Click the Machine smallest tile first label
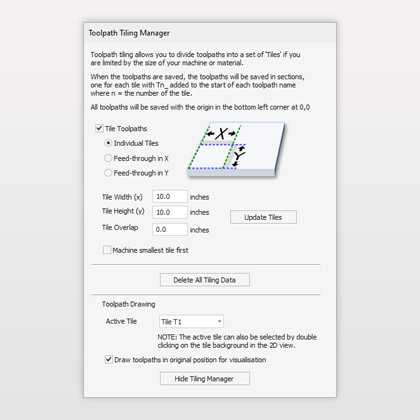This screenshot has height=420, width=420. pyautogui.click(x=150, y=250)
